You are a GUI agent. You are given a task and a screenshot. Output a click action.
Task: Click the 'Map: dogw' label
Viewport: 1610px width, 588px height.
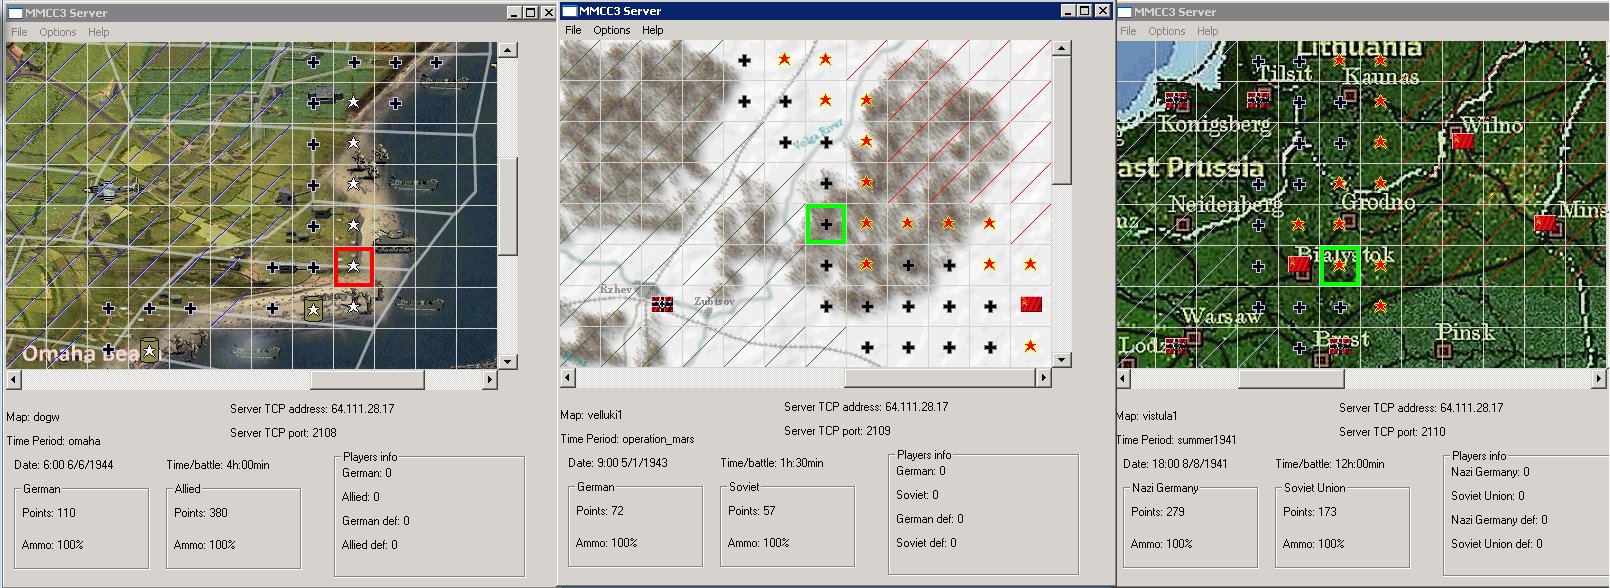[33, 417]
